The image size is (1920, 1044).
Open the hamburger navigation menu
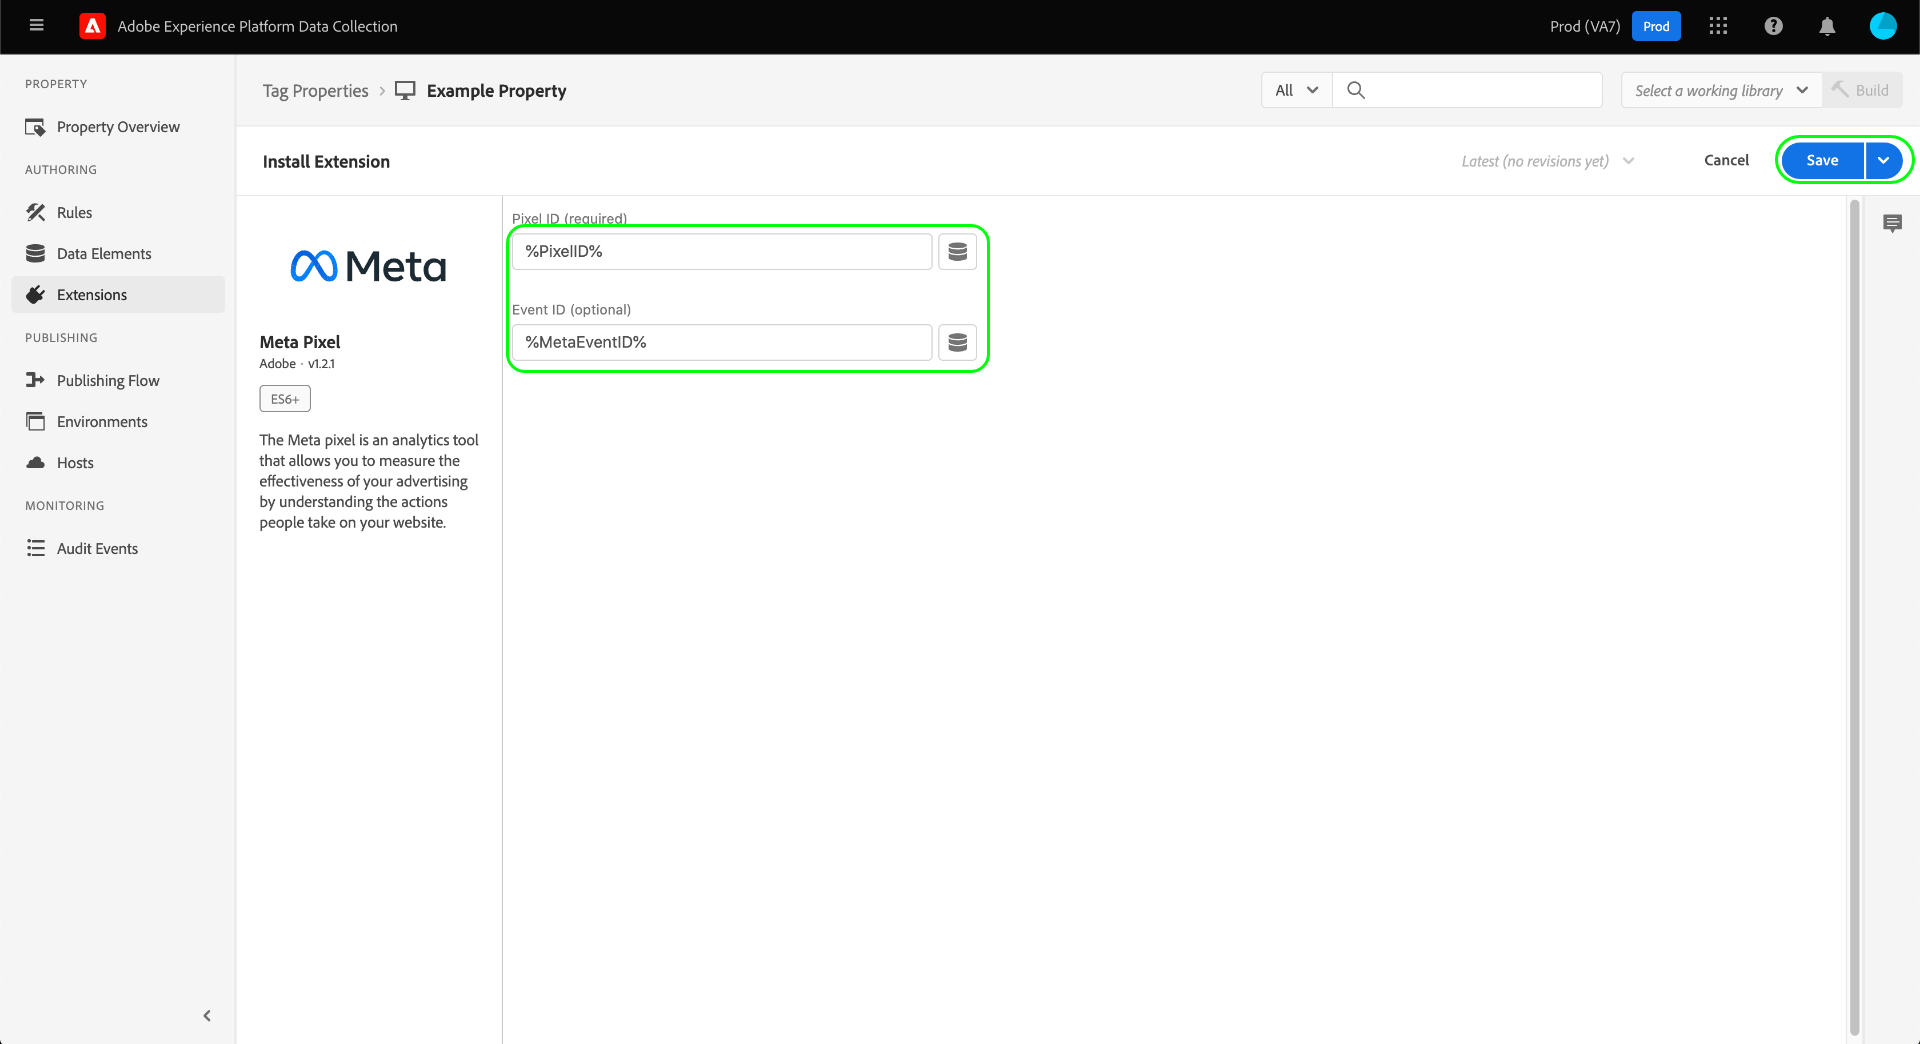(x=37, y=26)
